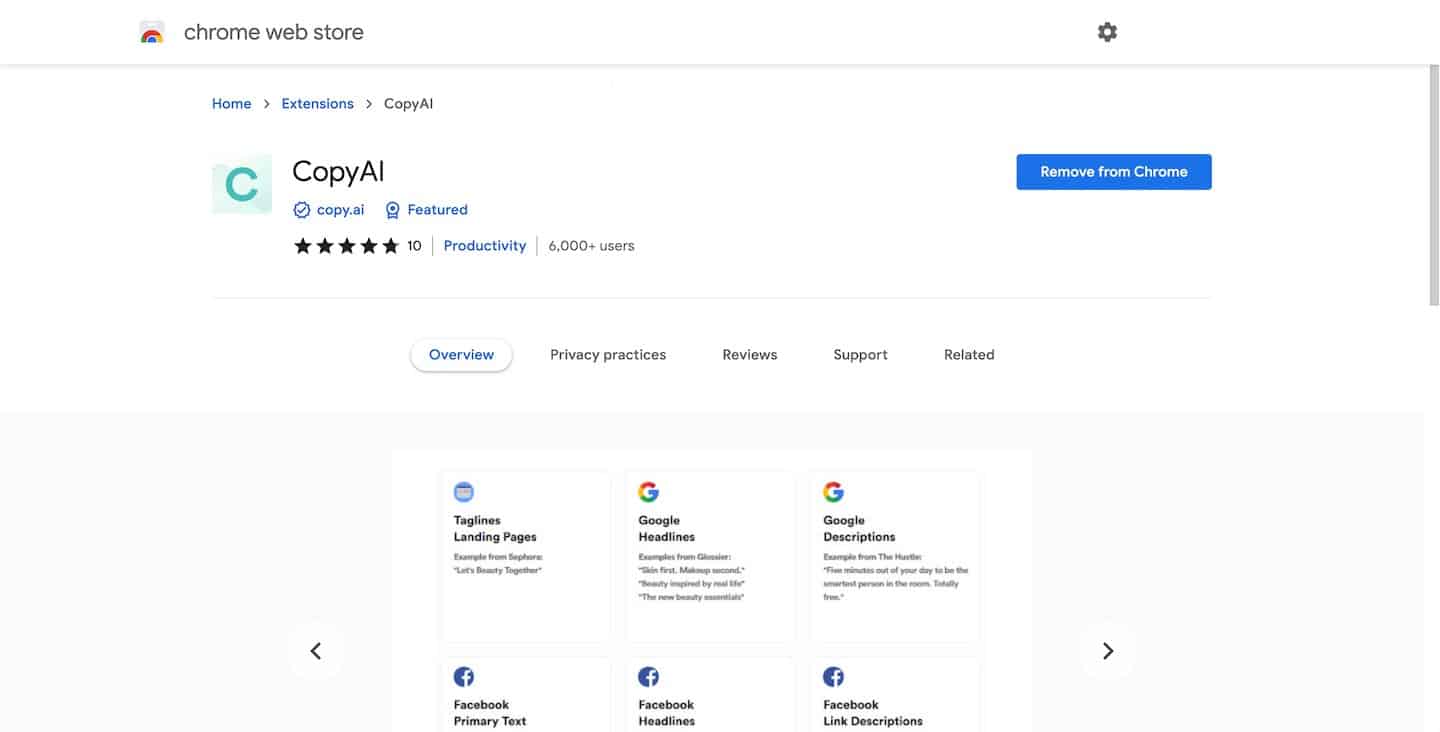
Task: Click the CopyAI extension title
Action: pos(338,172)
